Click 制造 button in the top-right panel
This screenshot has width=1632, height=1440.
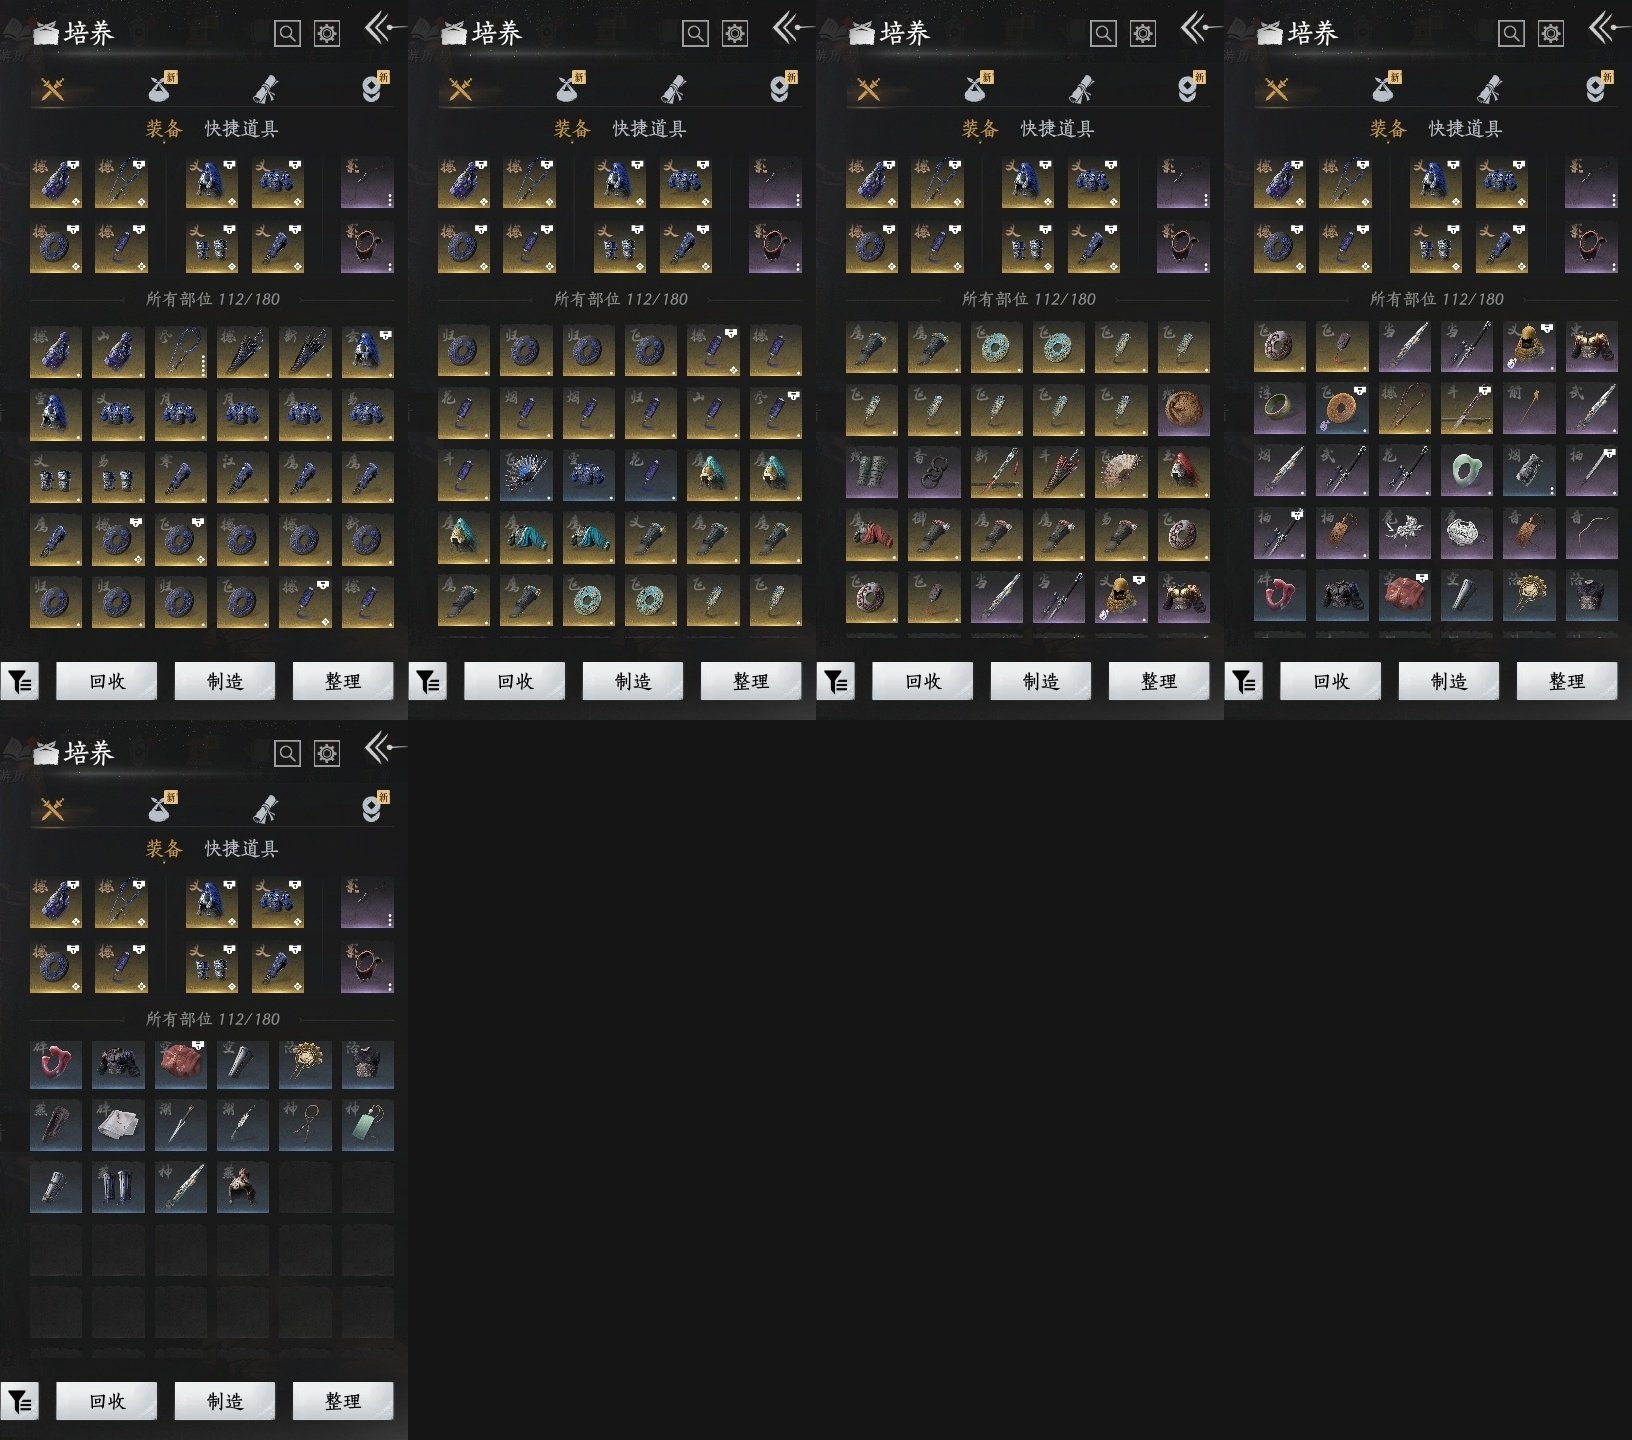tap(1448, 681)
